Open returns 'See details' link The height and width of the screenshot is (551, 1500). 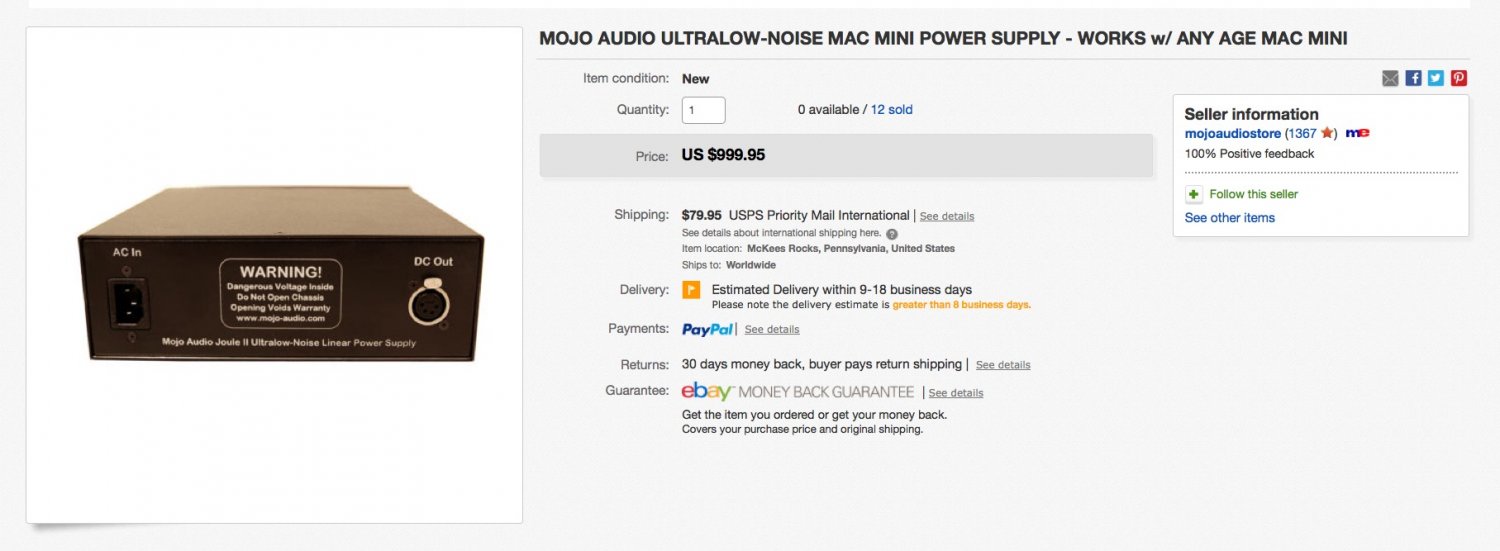(x=1003, y=365)
